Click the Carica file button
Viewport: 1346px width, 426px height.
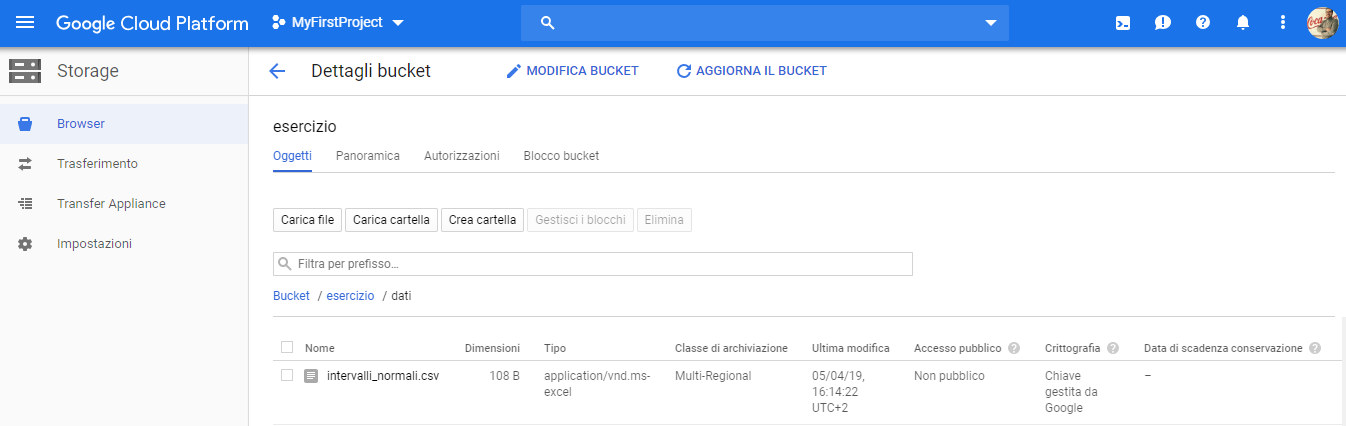(x=308, y=220)
